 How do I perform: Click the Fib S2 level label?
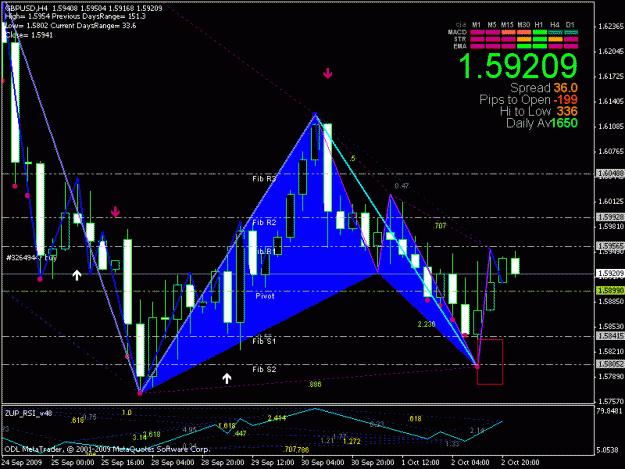coord(264,370)
